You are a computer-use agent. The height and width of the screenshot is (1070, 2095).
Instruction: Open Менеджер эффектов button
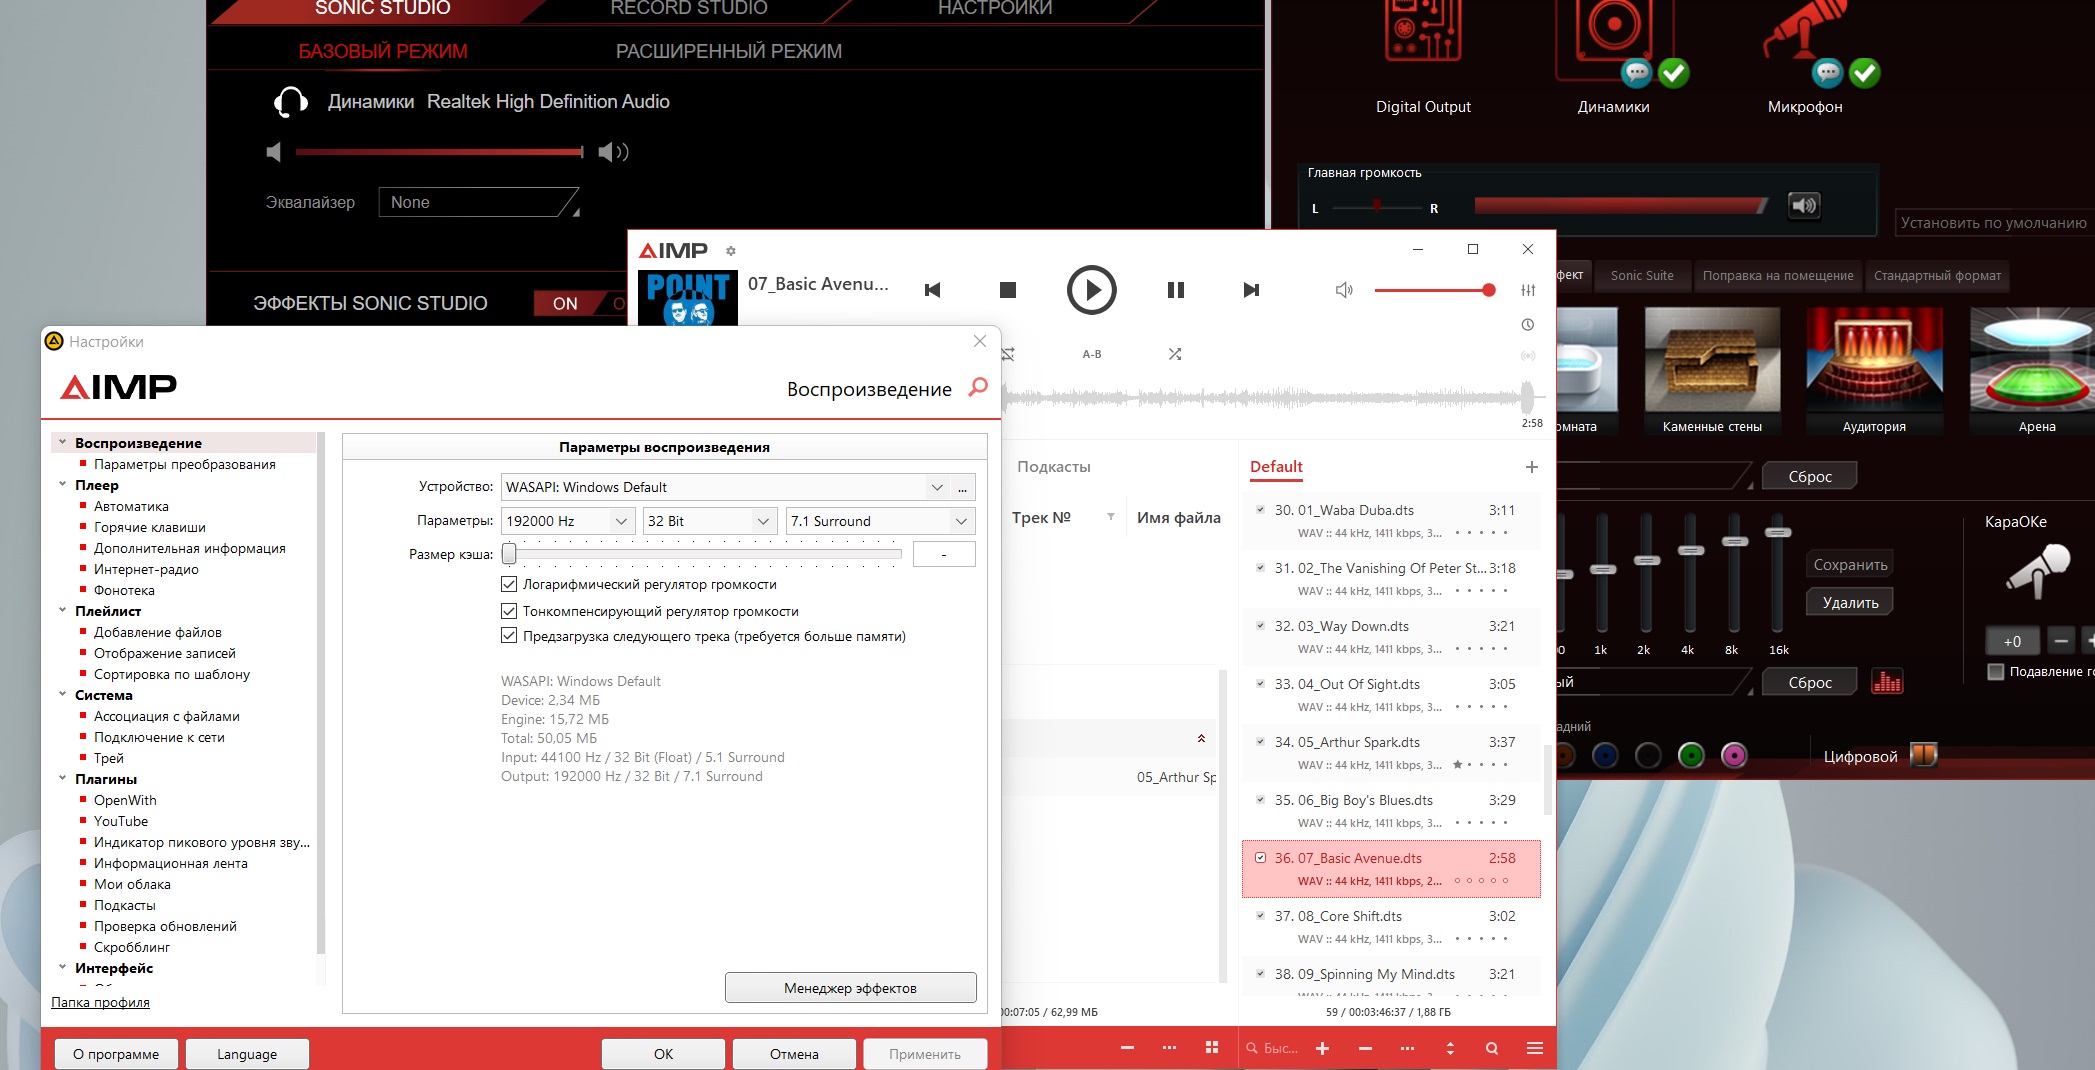850,988
